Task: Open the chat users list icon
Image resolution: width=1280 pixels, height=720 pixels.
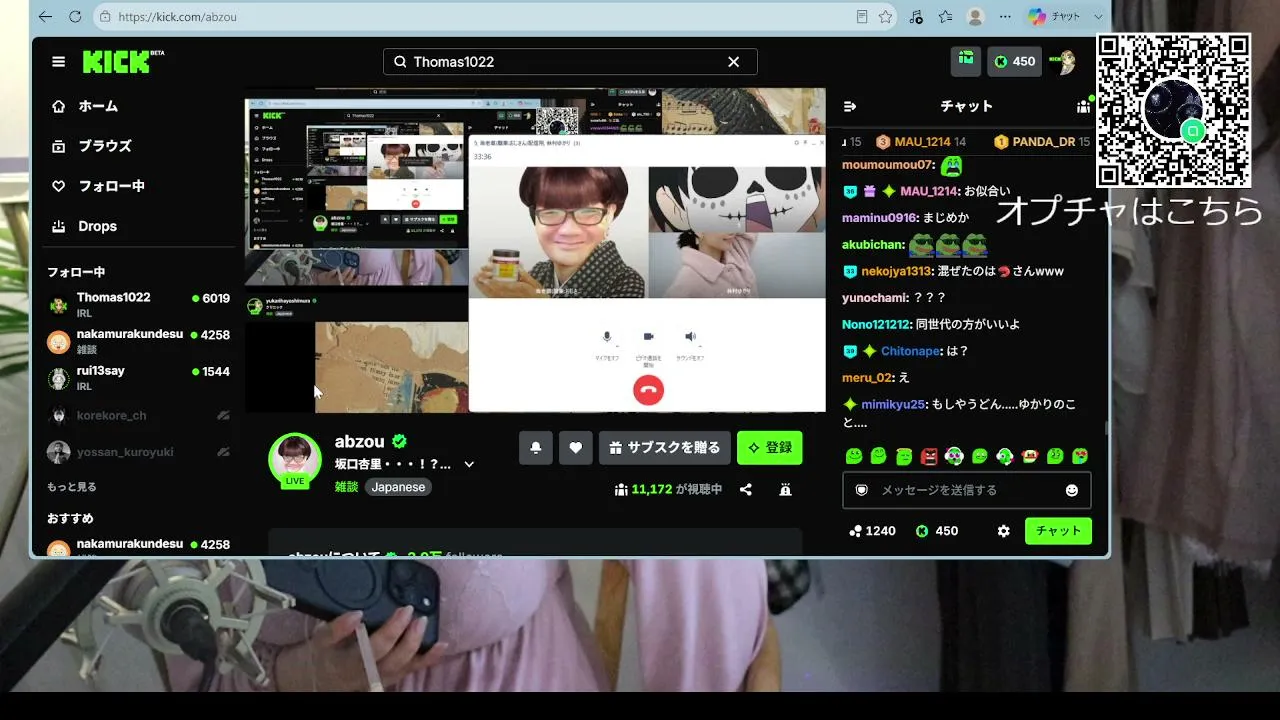Action: coord(1083,106)
